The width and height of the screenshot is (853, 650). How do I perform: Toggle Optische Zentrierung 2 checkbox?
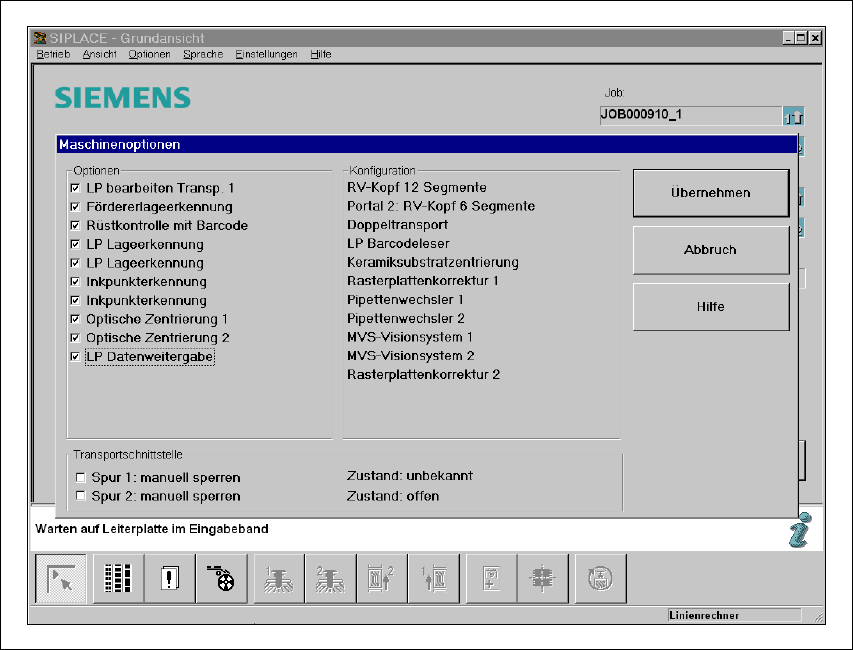75,338
